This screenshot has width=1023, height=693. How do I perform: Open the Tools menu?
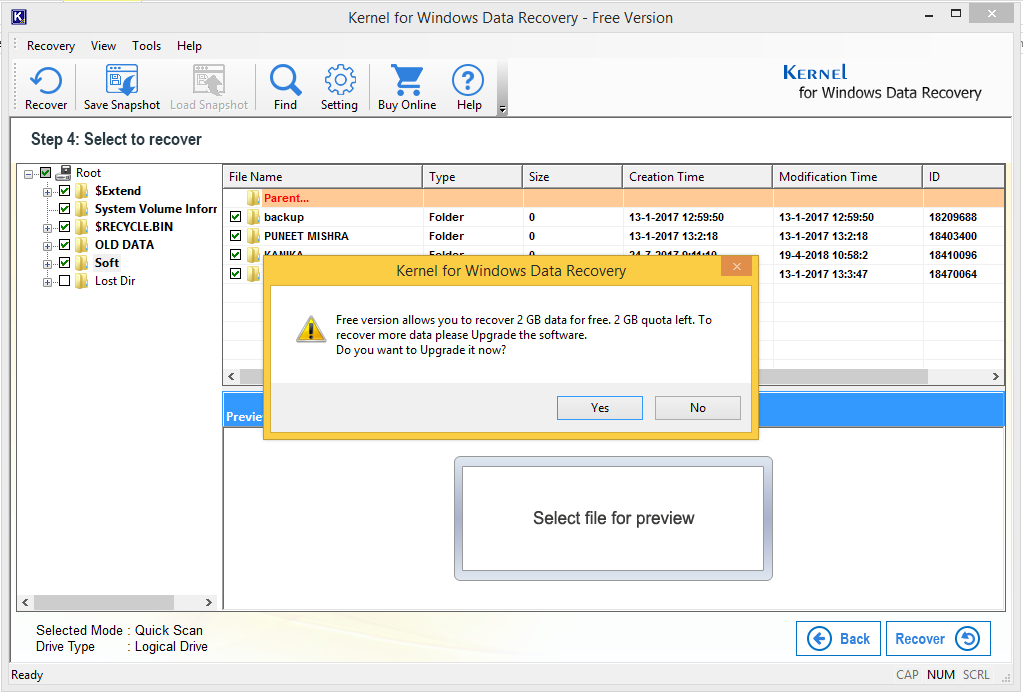tap(146, 46)
